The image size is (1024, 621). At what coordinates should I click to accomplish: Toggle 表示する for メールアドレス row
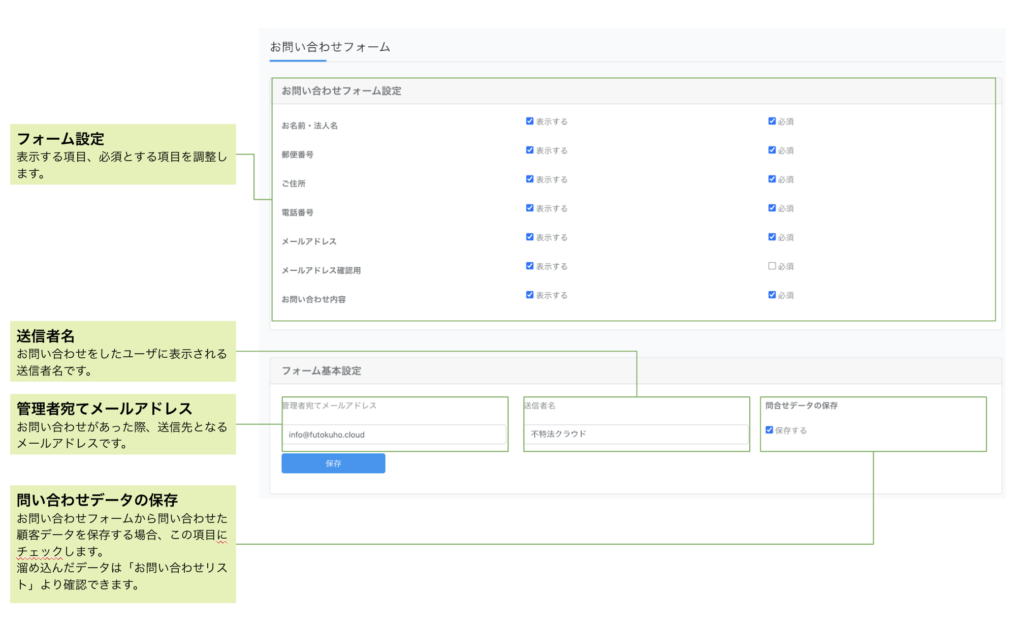pyautogui.click(x=530, y=237)
